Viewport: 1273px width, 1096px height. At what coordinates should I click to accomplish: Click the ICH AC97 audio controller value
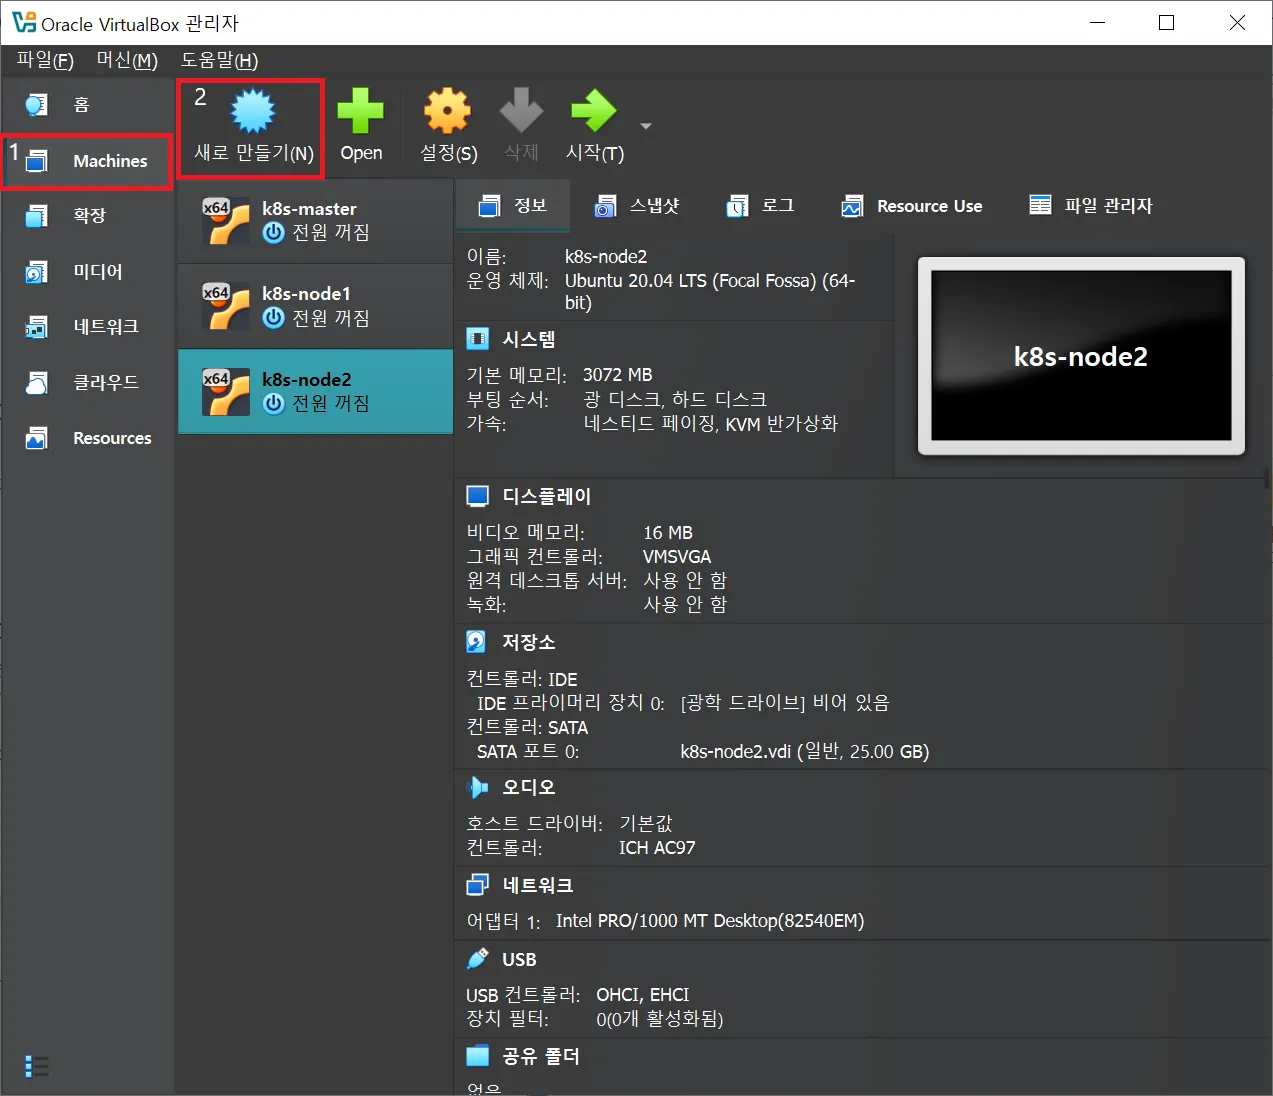tap(657, 848)
